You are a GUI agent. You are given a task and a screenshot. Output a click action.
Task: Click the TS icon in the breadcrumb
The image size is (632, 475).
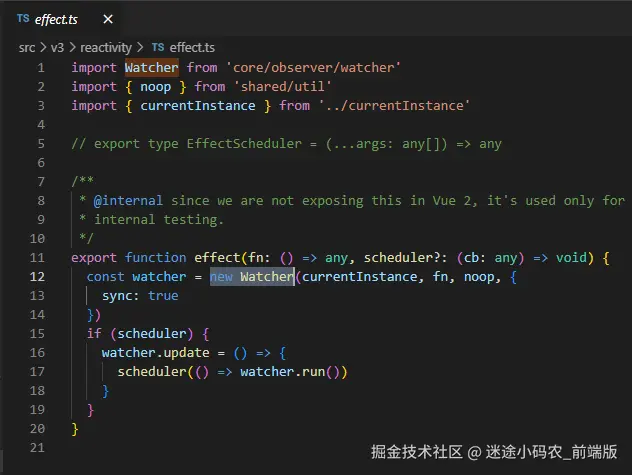coord(158,48)
